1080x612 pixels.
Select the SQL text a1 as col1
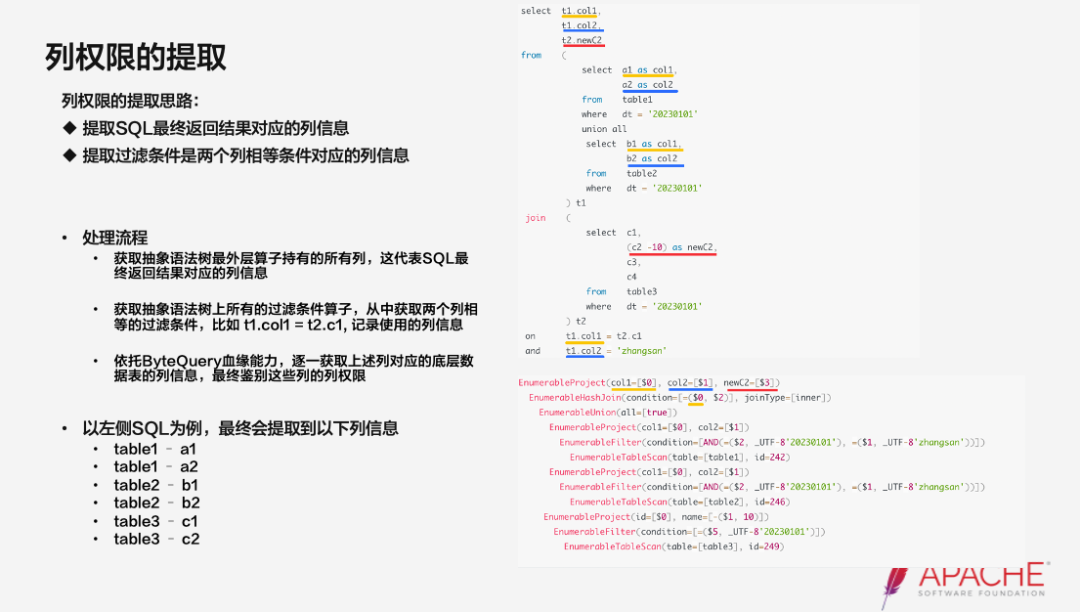point(649,70)
